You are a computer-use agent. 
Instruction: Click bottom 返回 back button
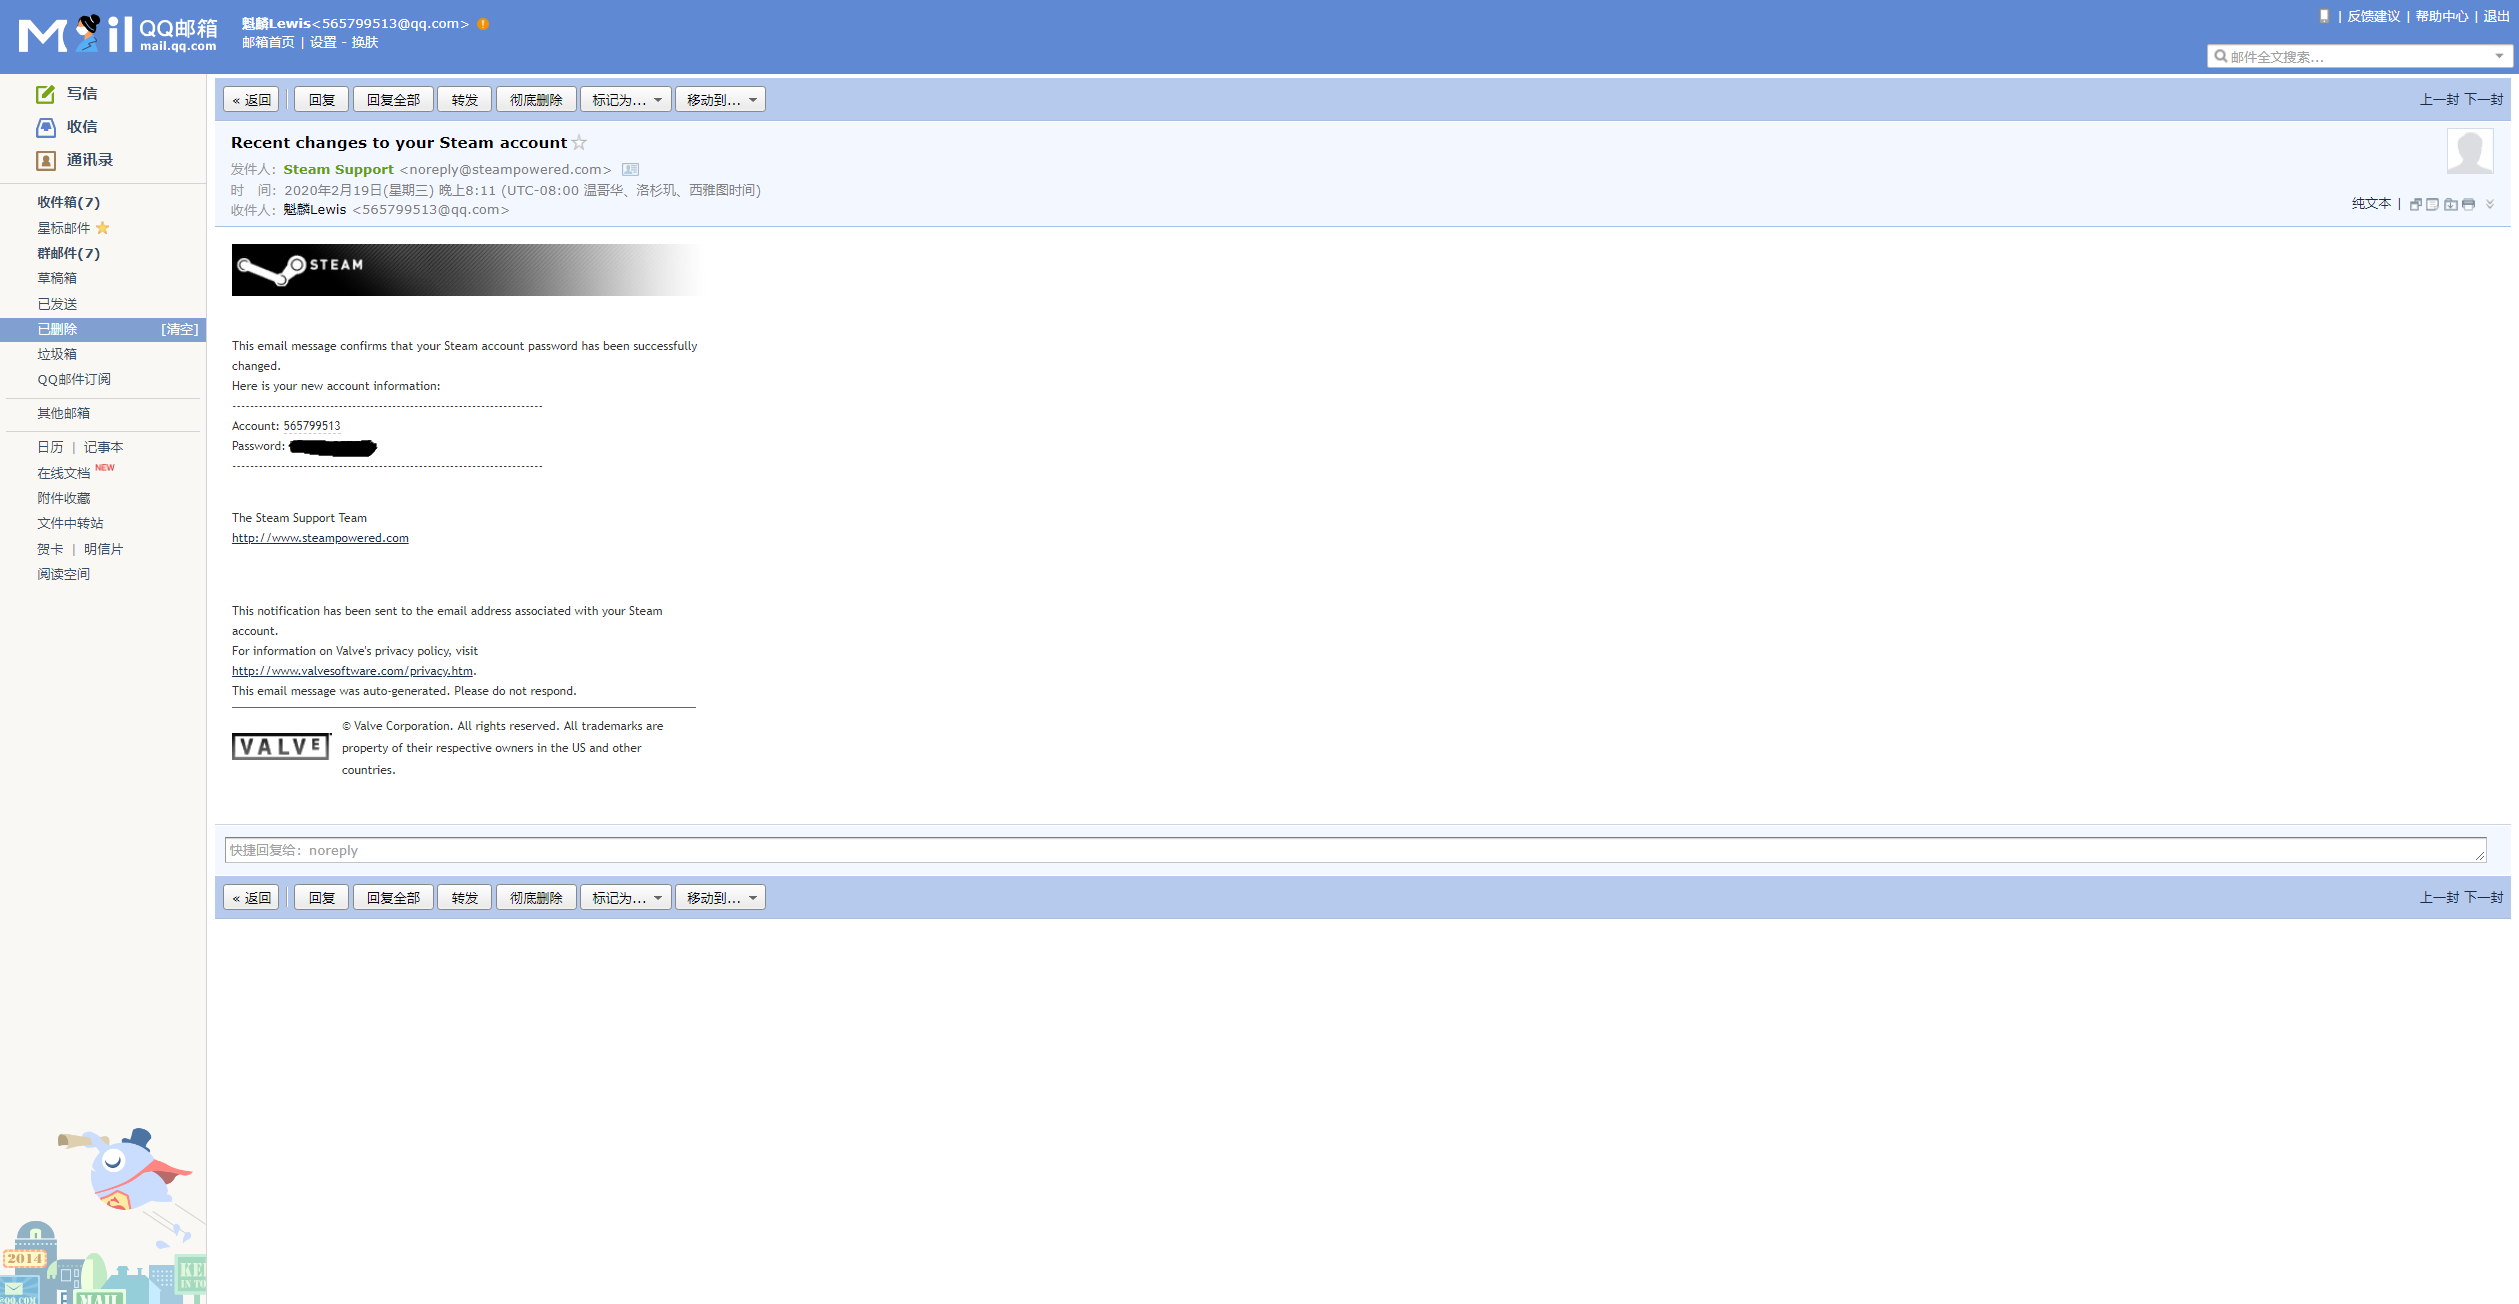(251, 898)
